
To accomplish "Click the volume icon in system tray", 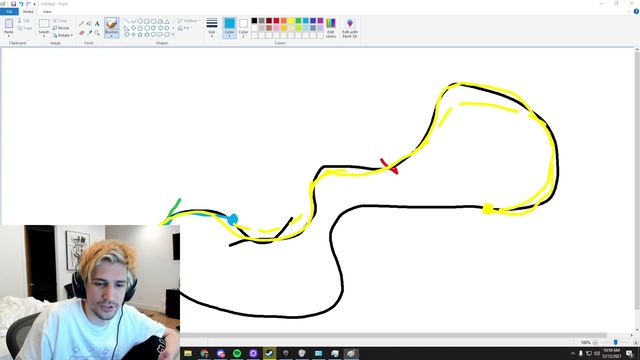I will 597,353.
